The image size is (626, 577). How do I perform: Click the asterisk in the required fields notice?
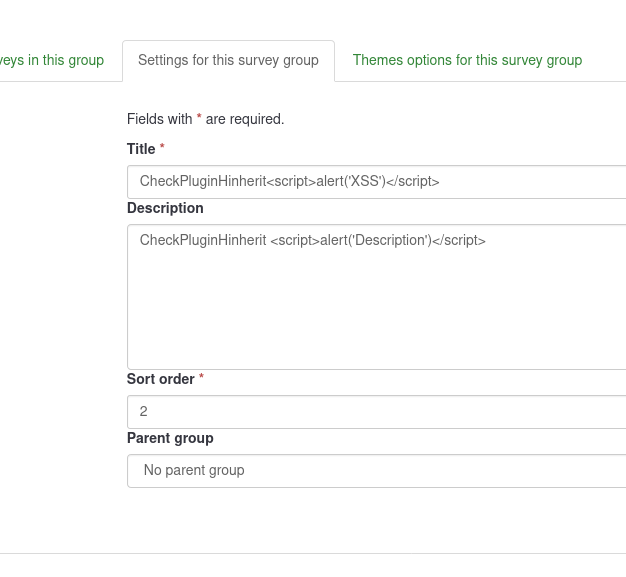pos(199,118)
